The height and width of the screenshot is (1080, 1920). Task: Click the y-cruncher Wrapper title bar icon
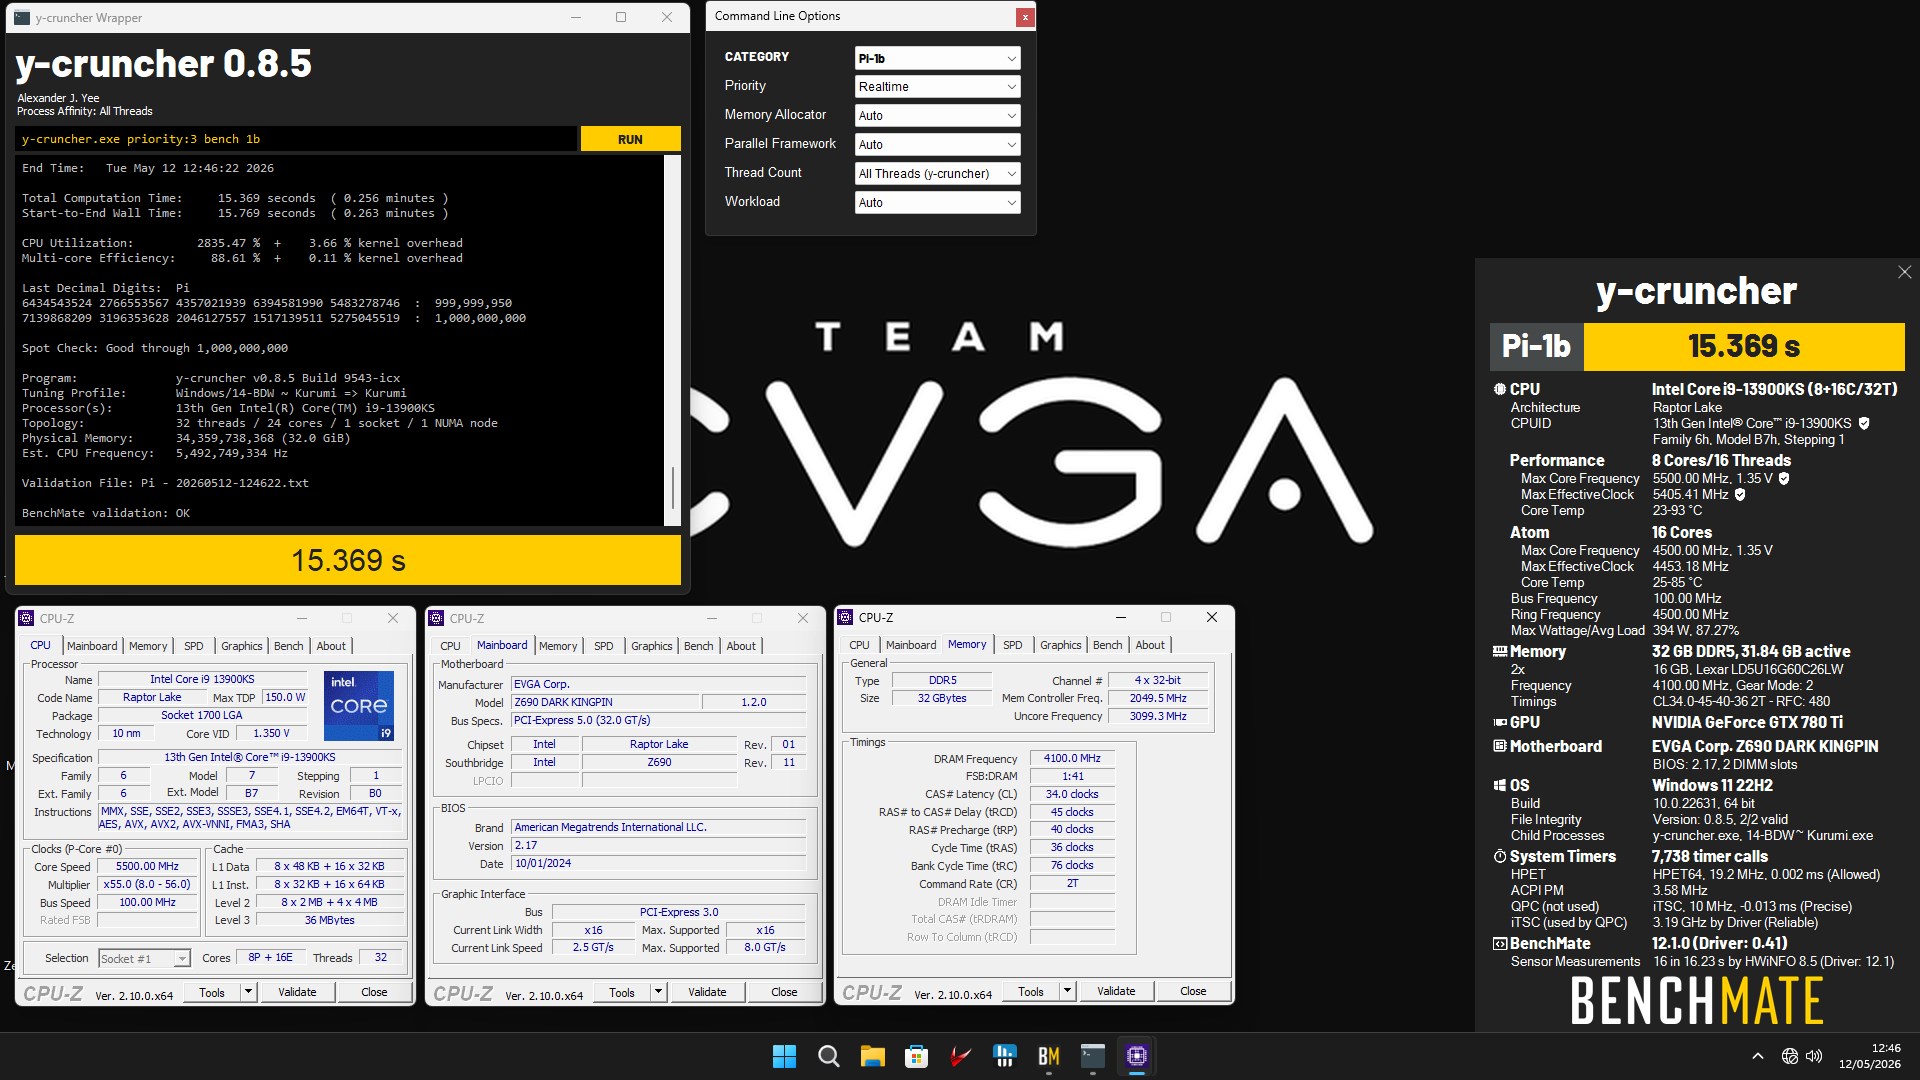22,18
